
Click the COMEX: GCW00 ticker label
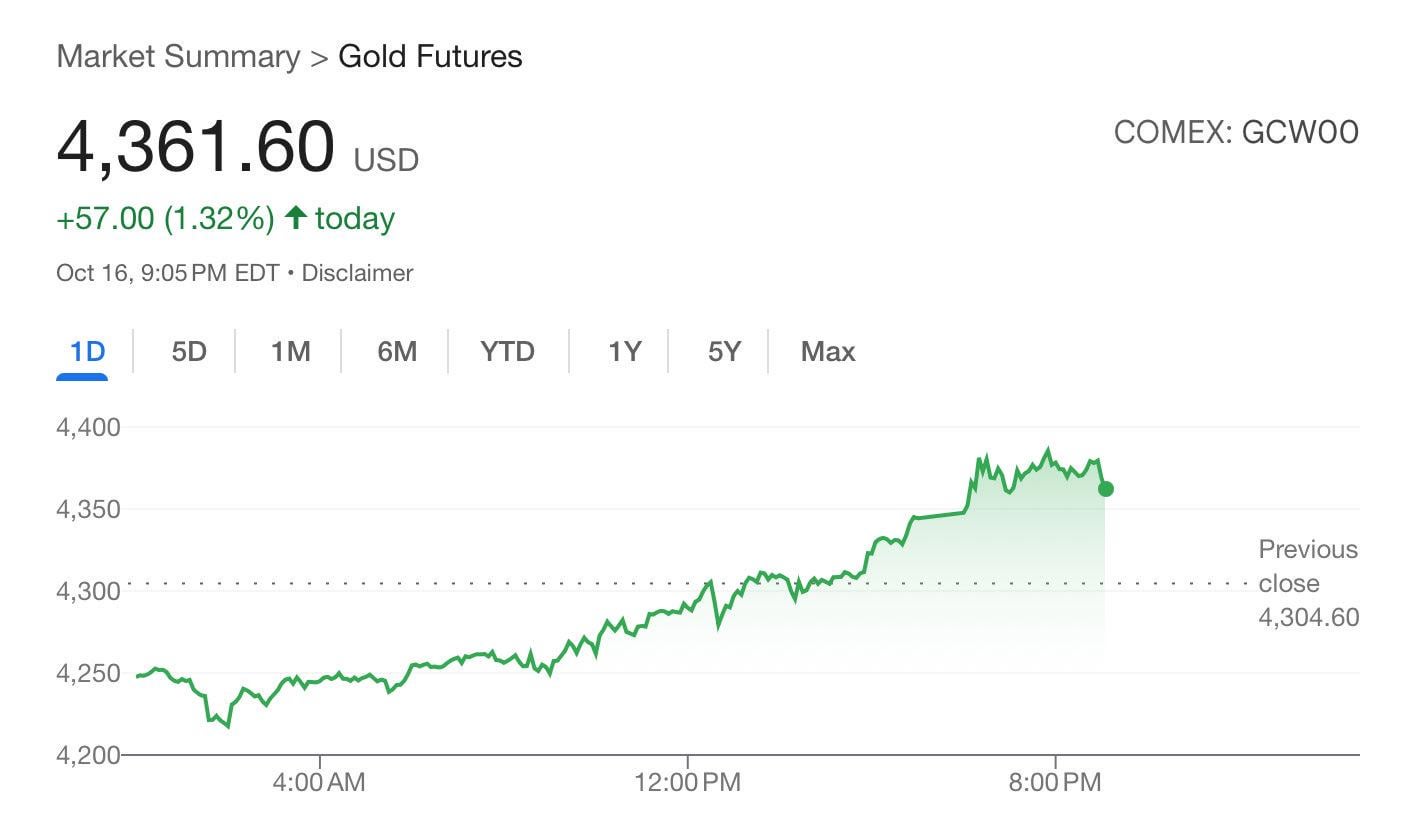[x=1236, y=131]
